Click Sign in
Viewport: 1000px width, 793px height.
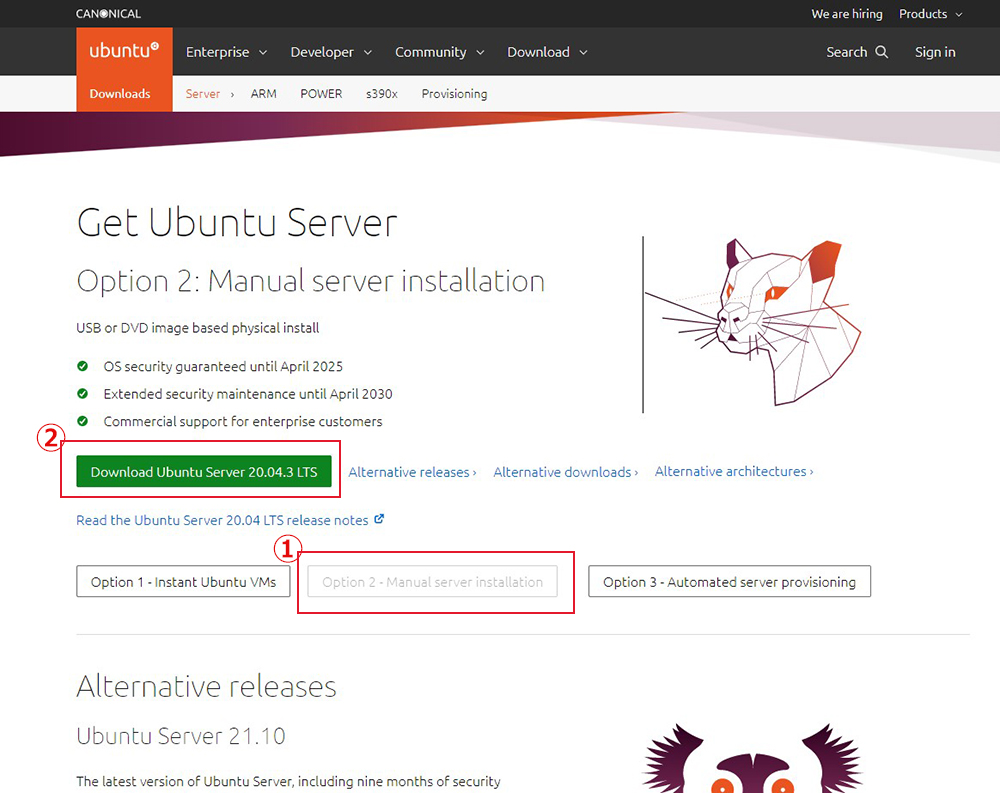(935, 52)
